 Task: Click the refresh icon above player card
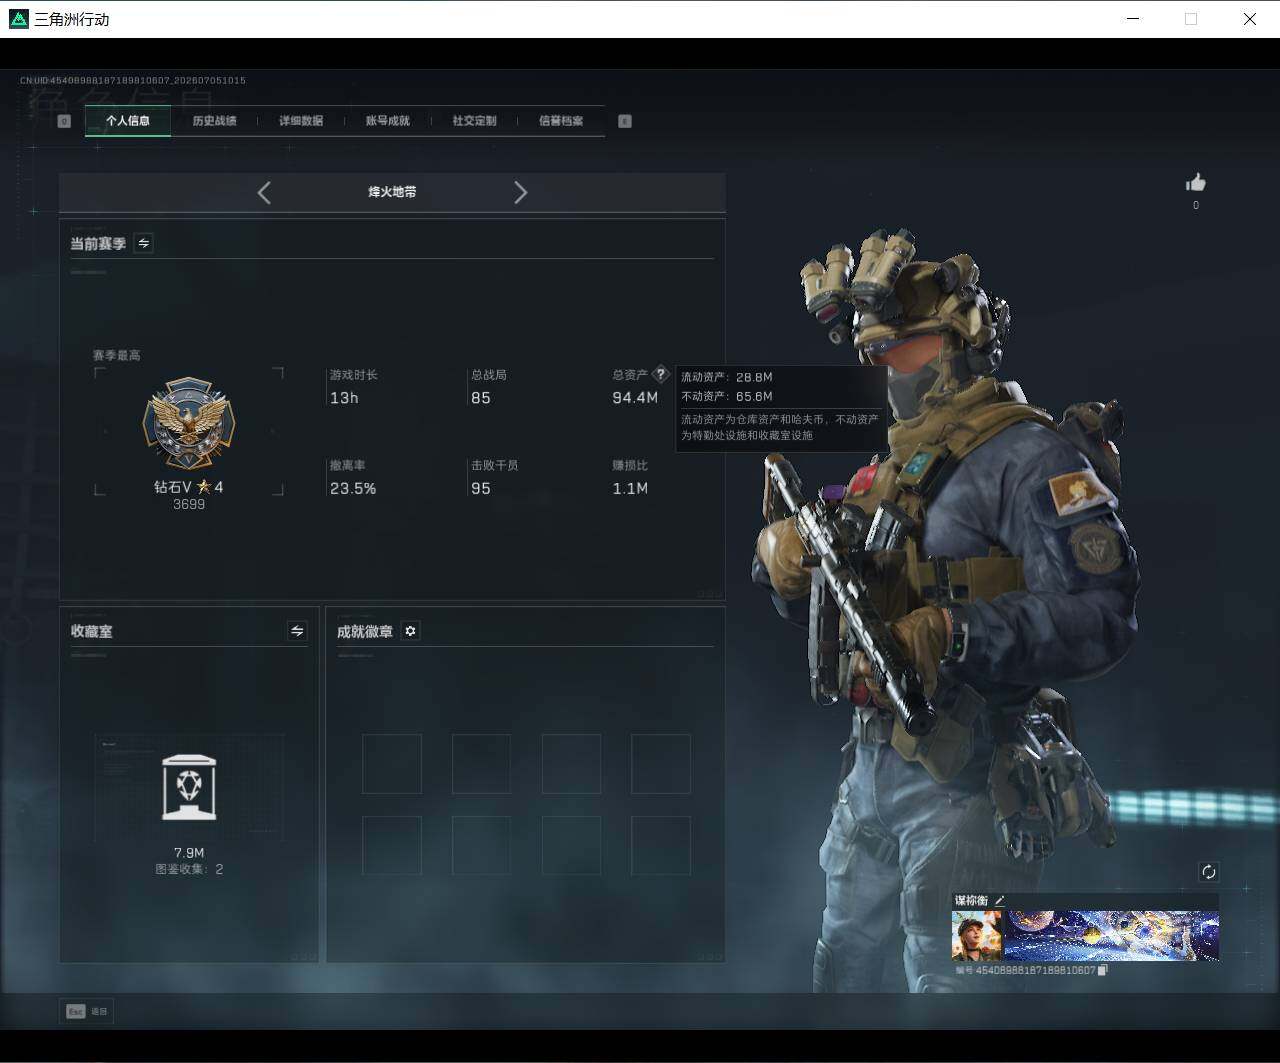pos(1208,872)
